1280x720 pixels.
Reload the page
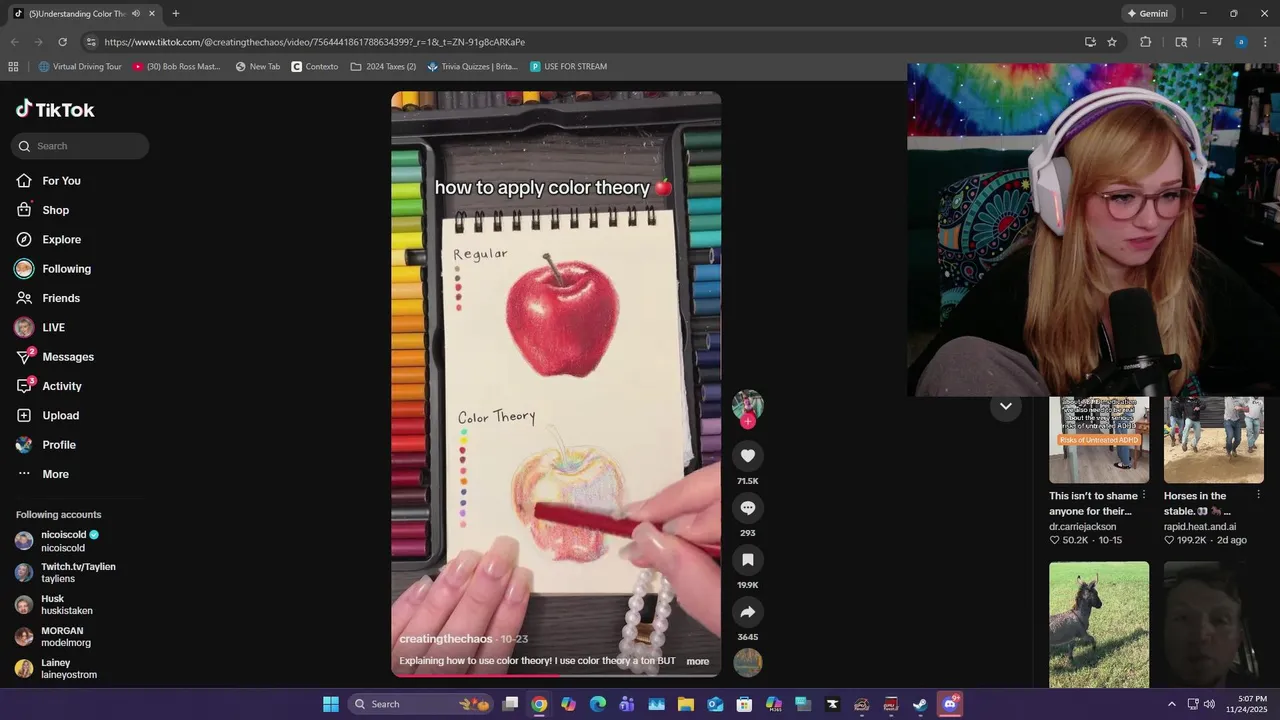(62, 42)
